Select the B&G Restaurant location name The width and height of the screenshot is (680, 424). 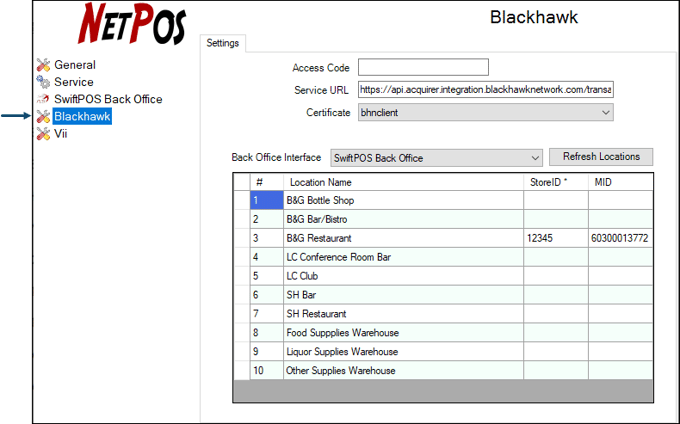[x=403, y=238]
